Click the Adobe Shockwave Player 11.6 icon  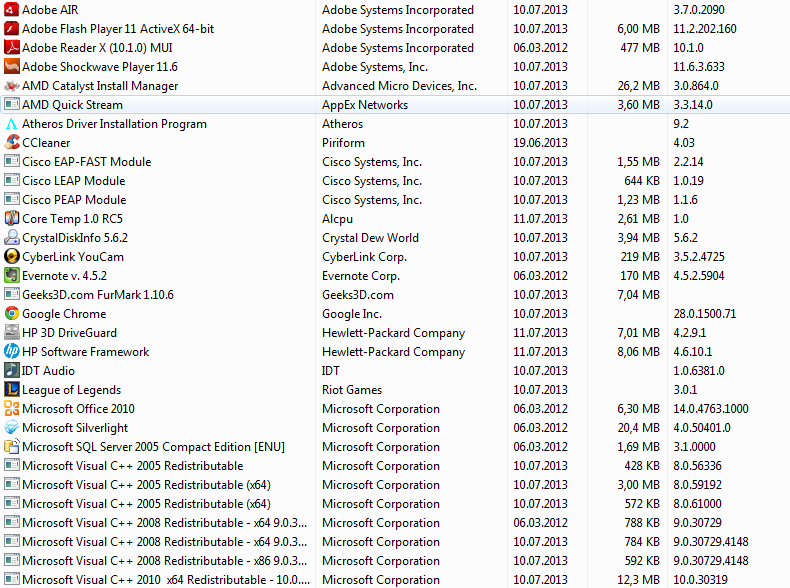click(x=12, y=67)
